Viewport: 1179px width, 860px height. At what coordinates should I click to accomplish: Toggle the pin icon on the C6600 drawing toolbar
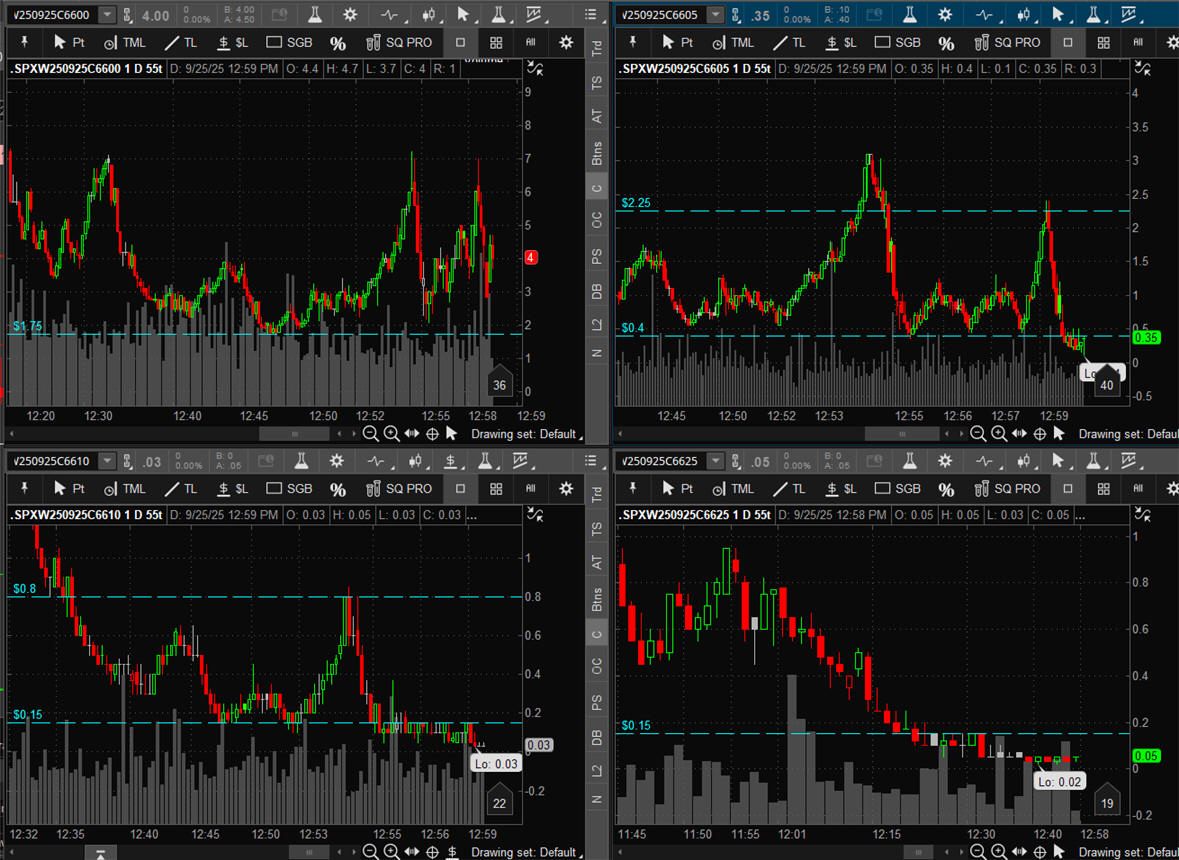pos(24,43)
